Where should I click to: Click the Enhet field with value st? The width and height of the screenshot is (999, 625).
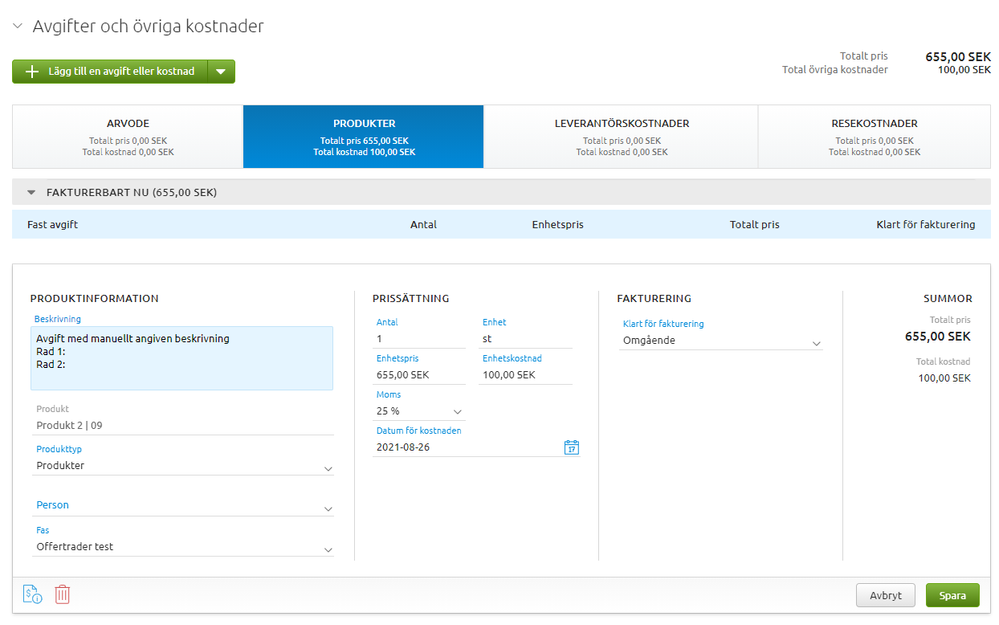click(525, 339)
